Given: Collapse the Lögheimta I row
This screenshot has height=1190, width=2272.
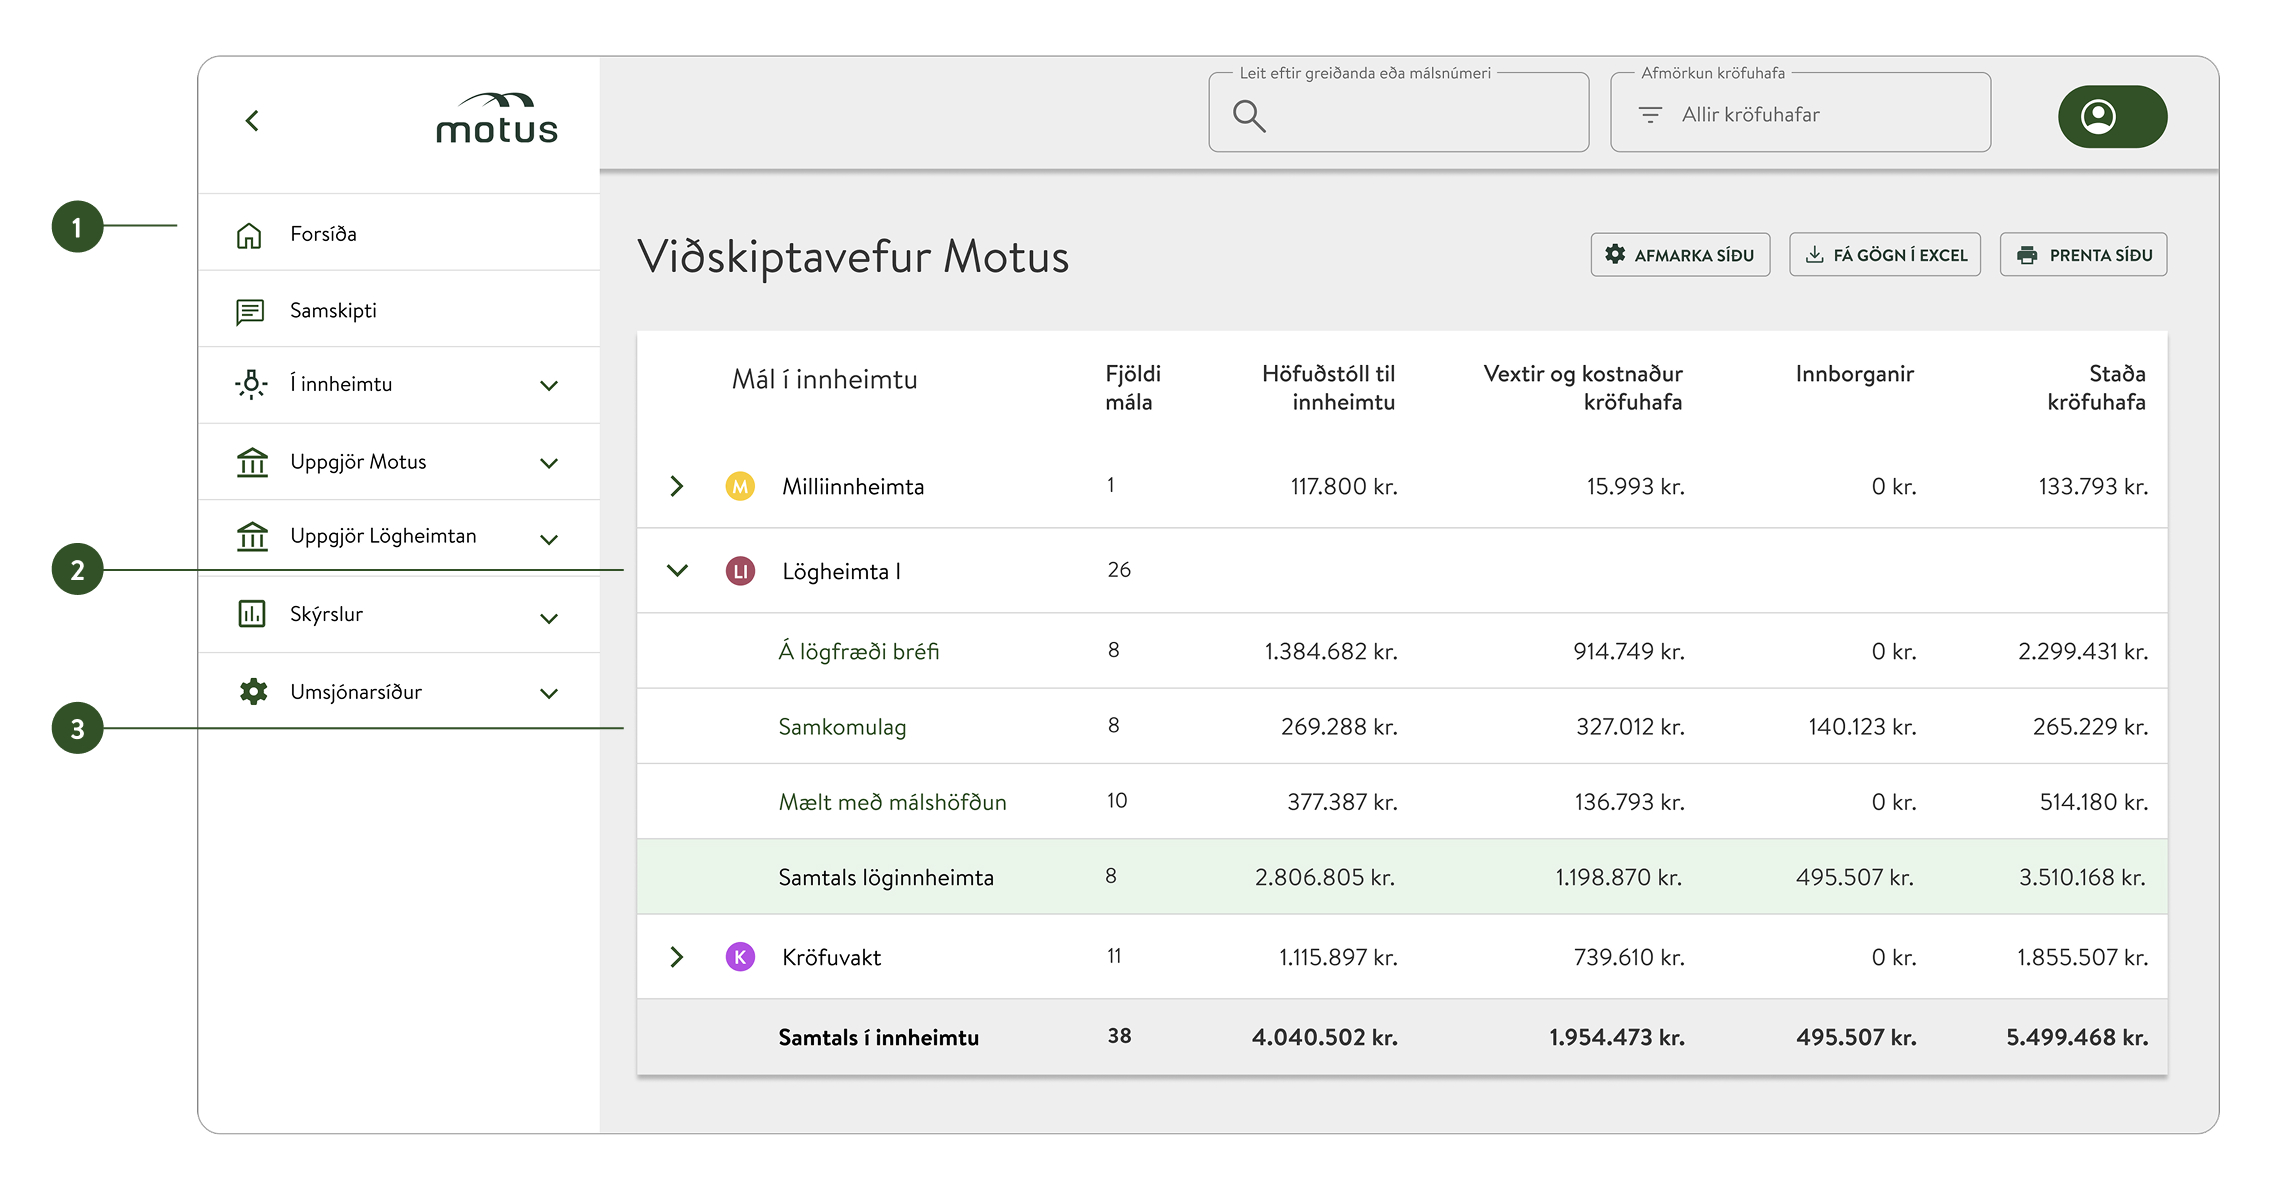Looking at the screenshot, I should point(678,570).
